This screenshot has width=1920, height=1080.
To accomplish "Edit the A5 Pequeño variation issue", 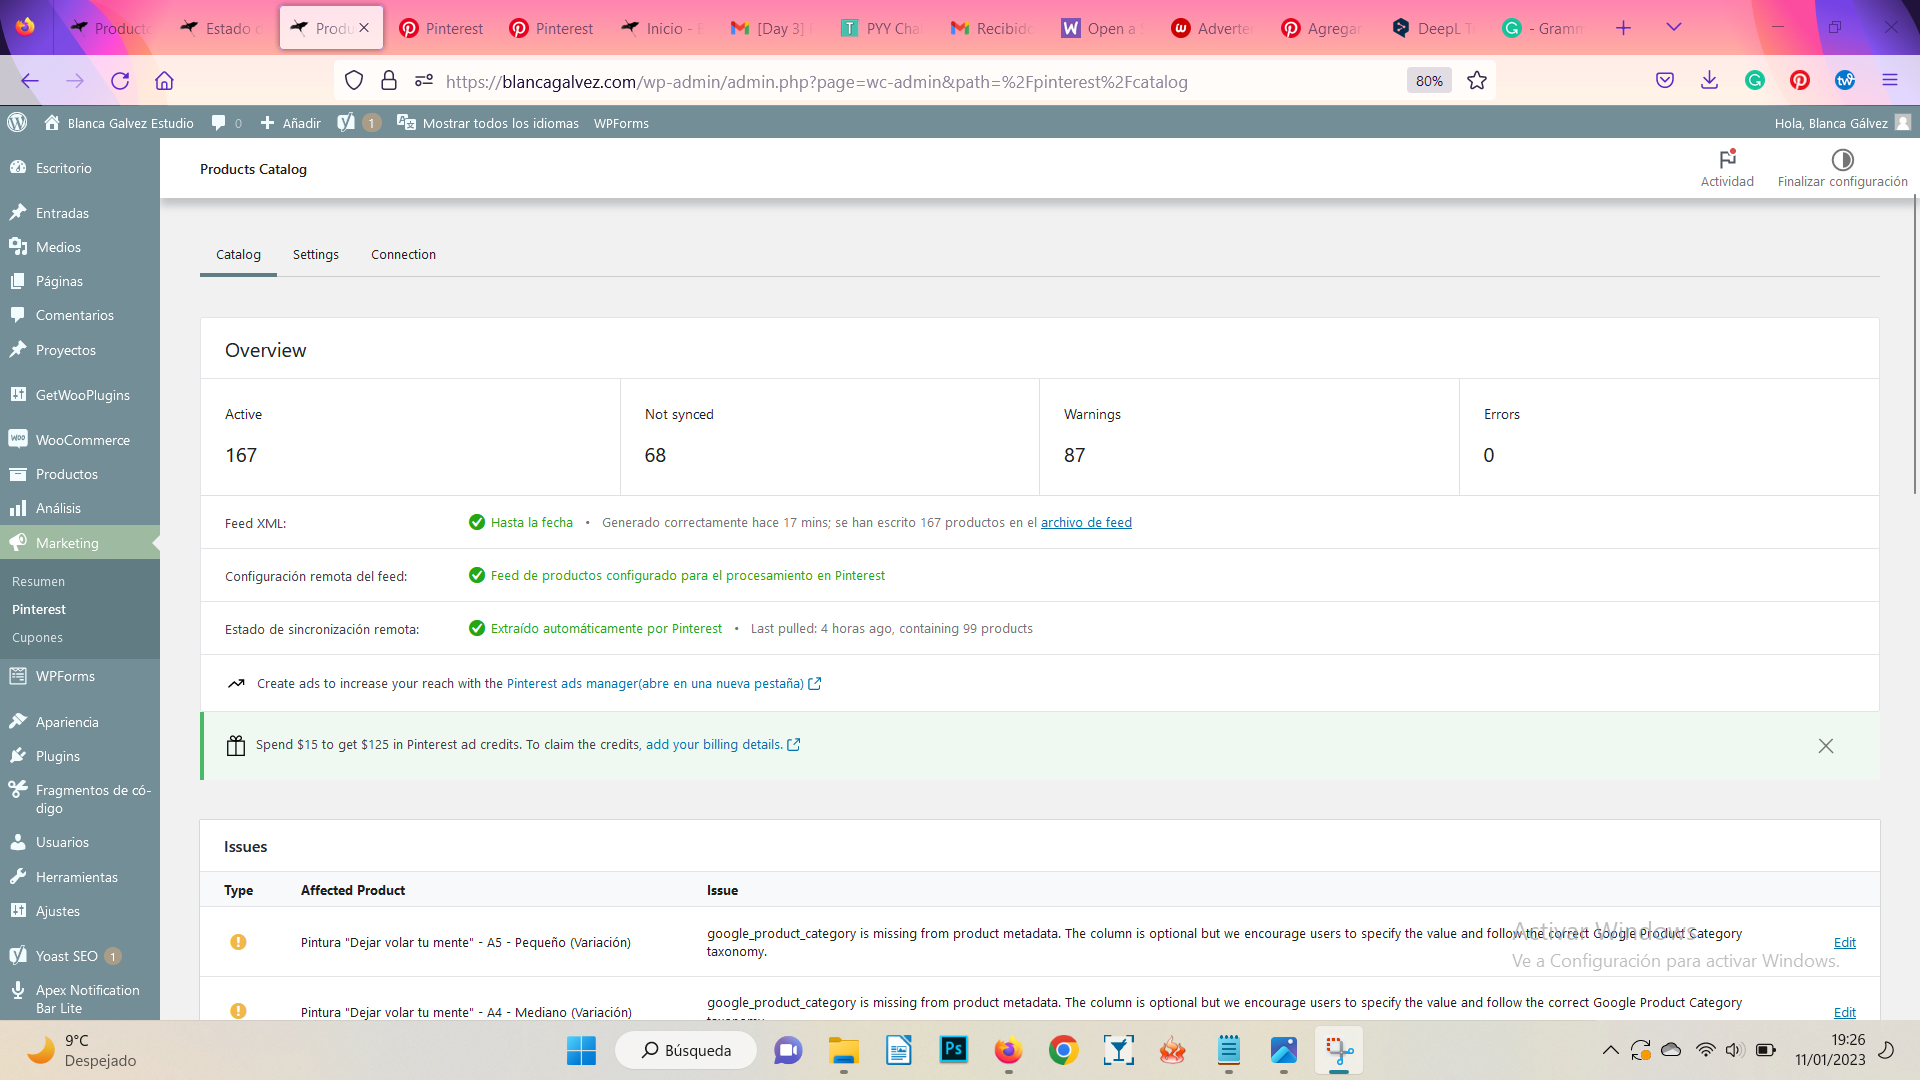I will [1844, 942].
